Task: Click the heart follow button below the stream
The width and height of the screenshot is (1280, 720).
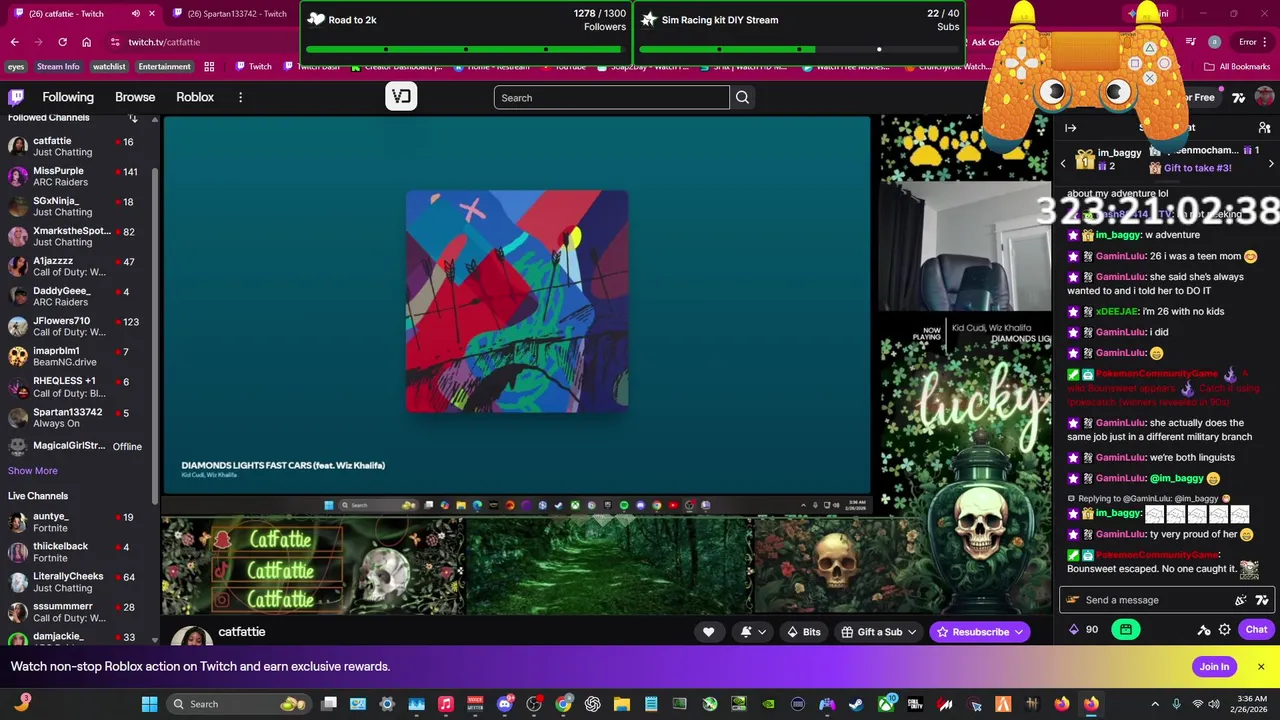Action: [708, 632]
